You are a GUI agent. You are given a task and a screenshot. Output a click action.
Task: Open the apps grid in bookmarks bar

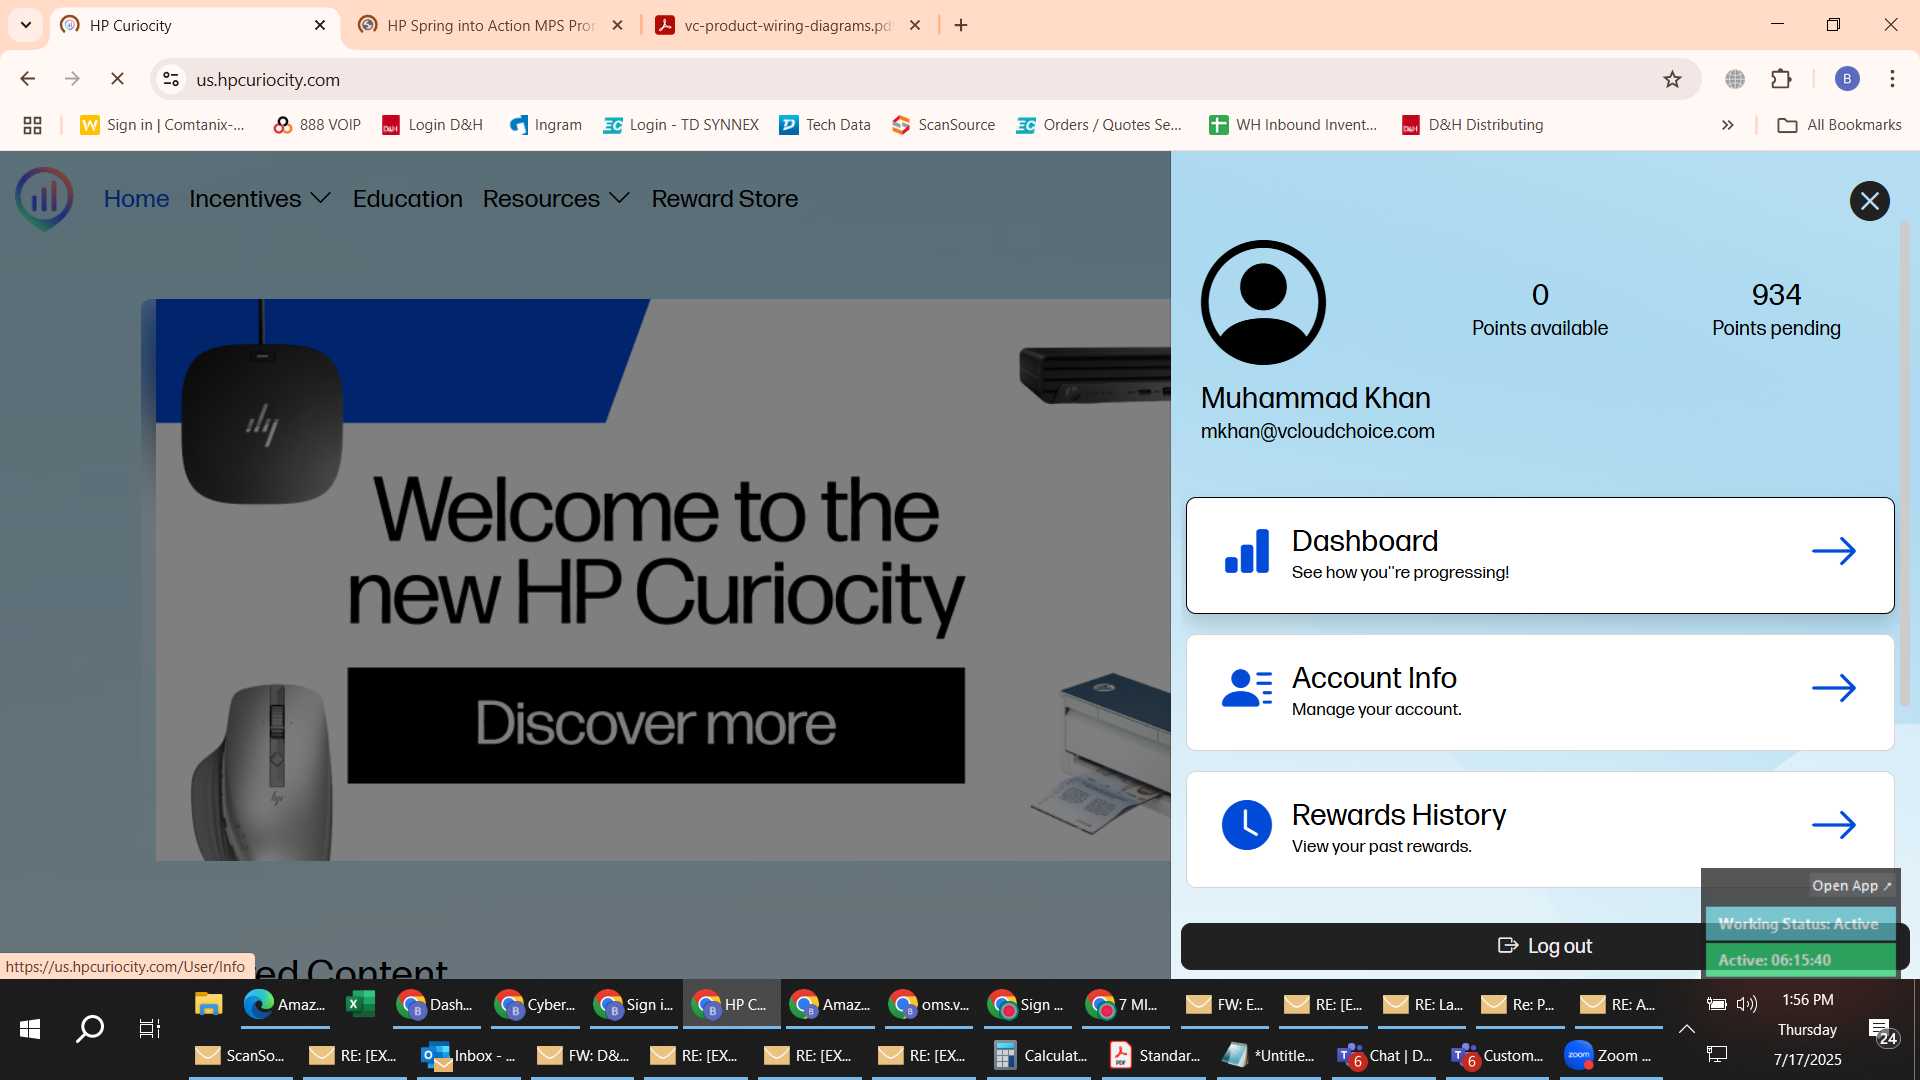32,125
